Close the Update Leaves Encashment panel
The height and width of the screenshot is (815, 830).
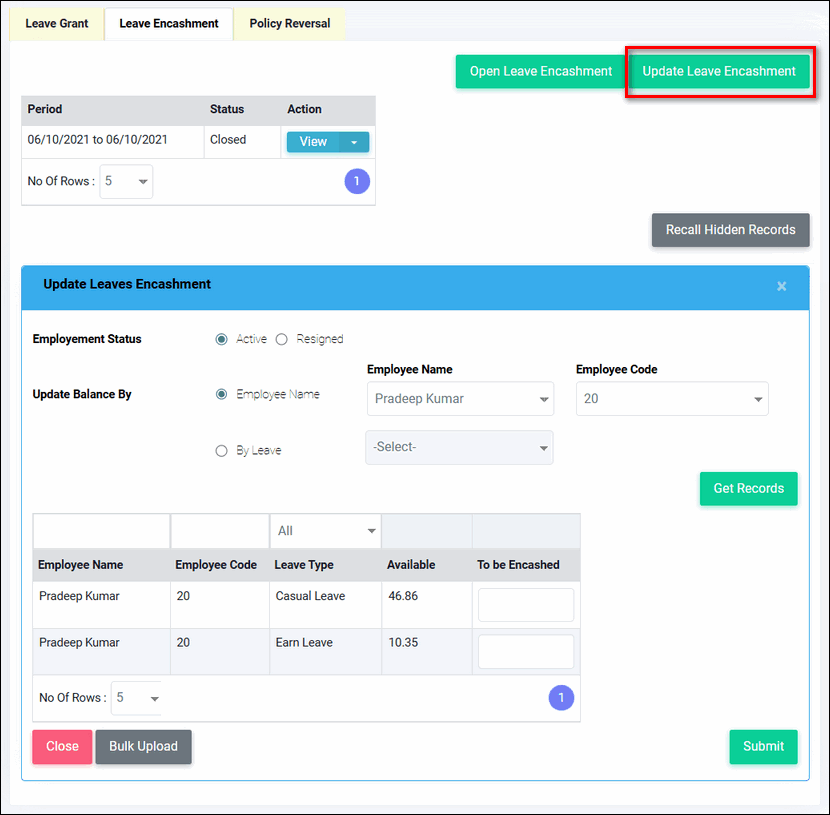tap(781, 286)
